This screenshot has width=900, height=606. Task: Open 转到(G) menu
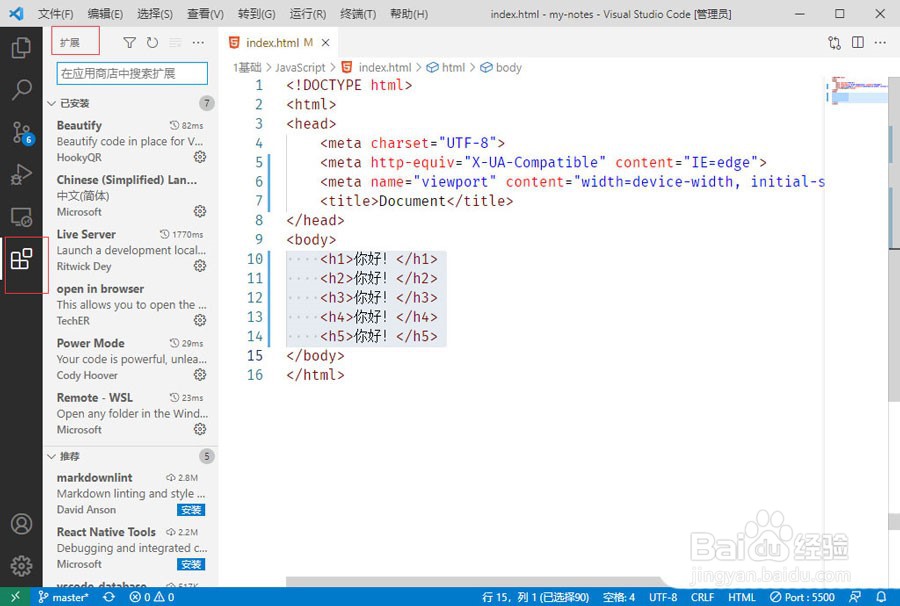pyautogui.click(x=257, y=14)
